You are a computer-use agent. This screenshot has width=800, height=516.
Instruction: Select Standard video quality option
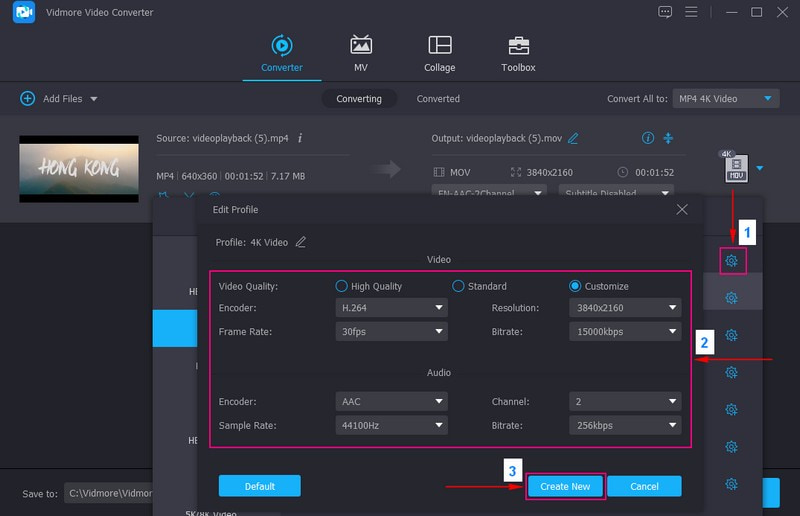[459, 286]
